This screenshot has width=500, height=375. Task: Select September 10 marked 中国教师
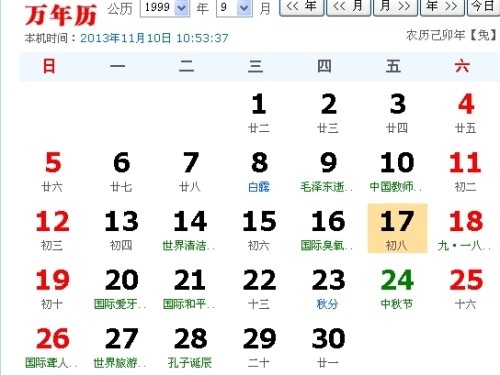(397, 171)
